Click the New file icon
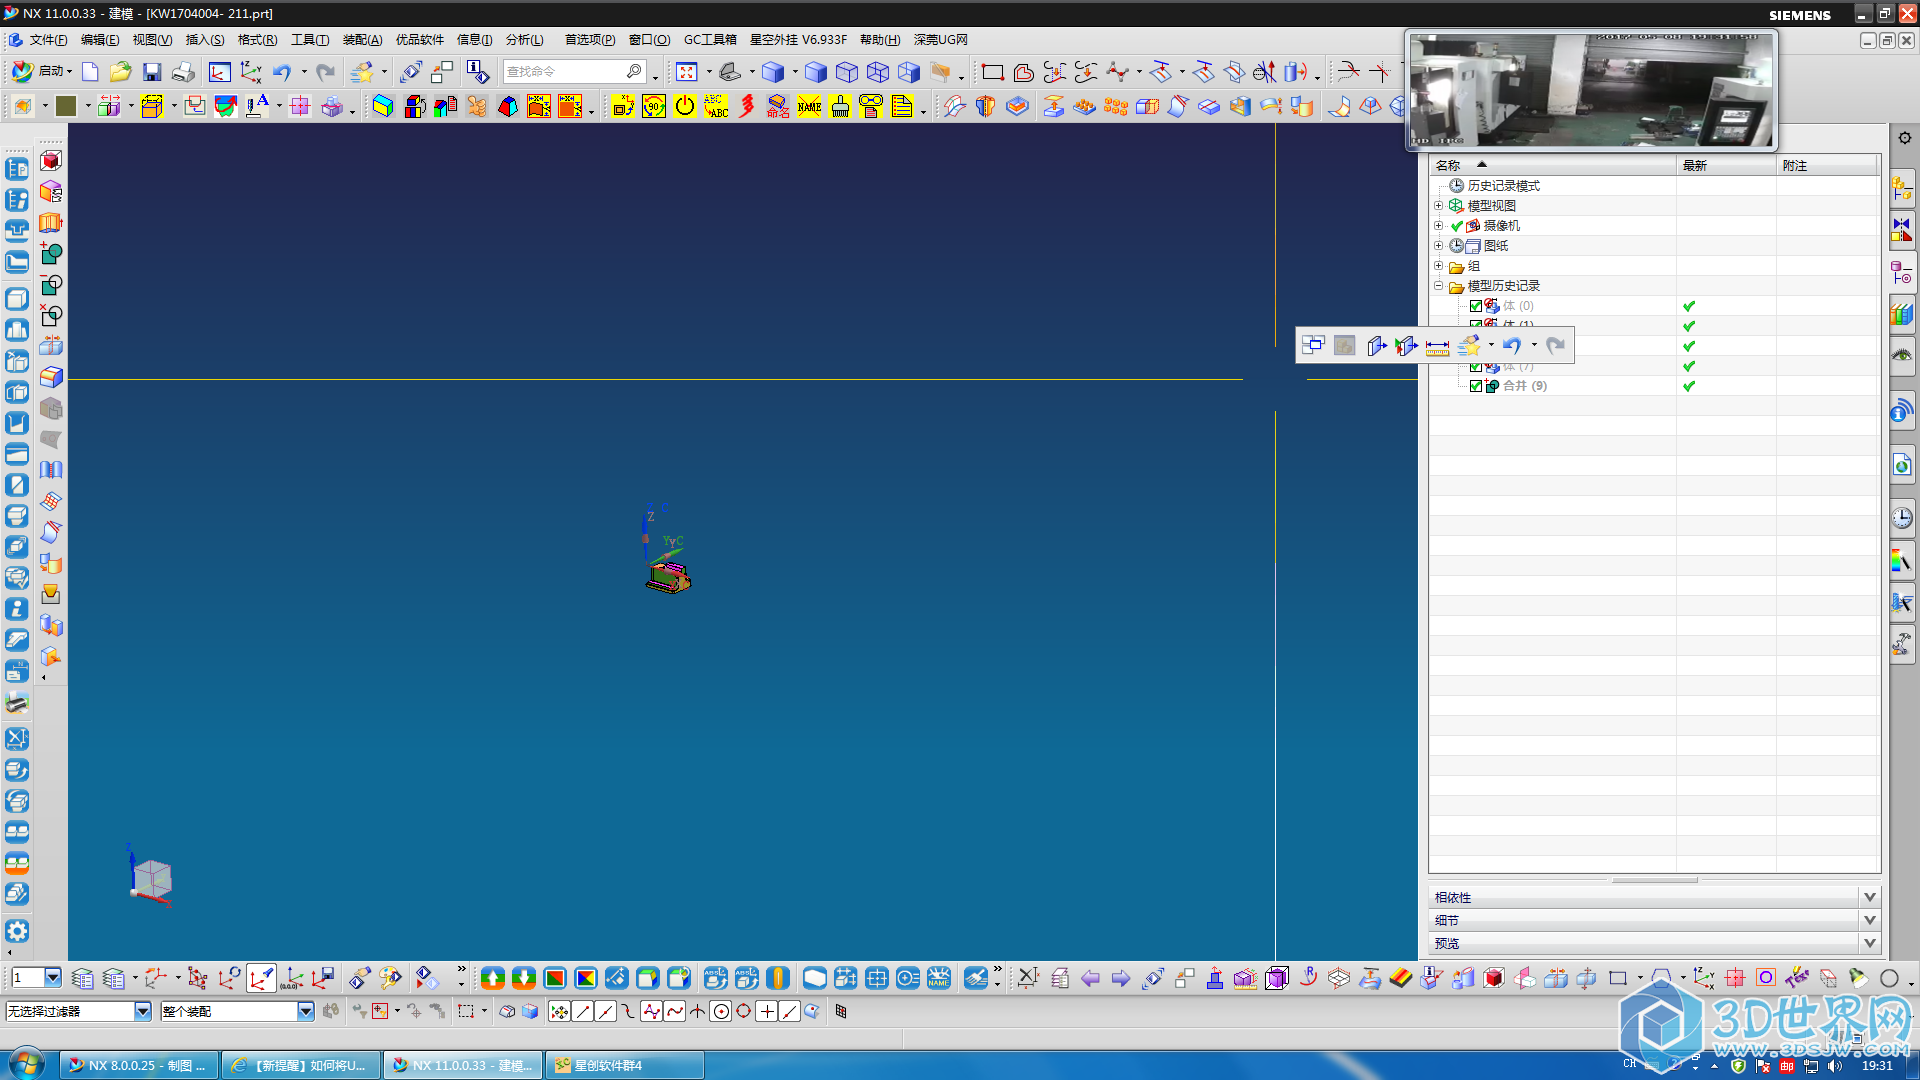This screenshot has width=1920, height=1080. 90,72
